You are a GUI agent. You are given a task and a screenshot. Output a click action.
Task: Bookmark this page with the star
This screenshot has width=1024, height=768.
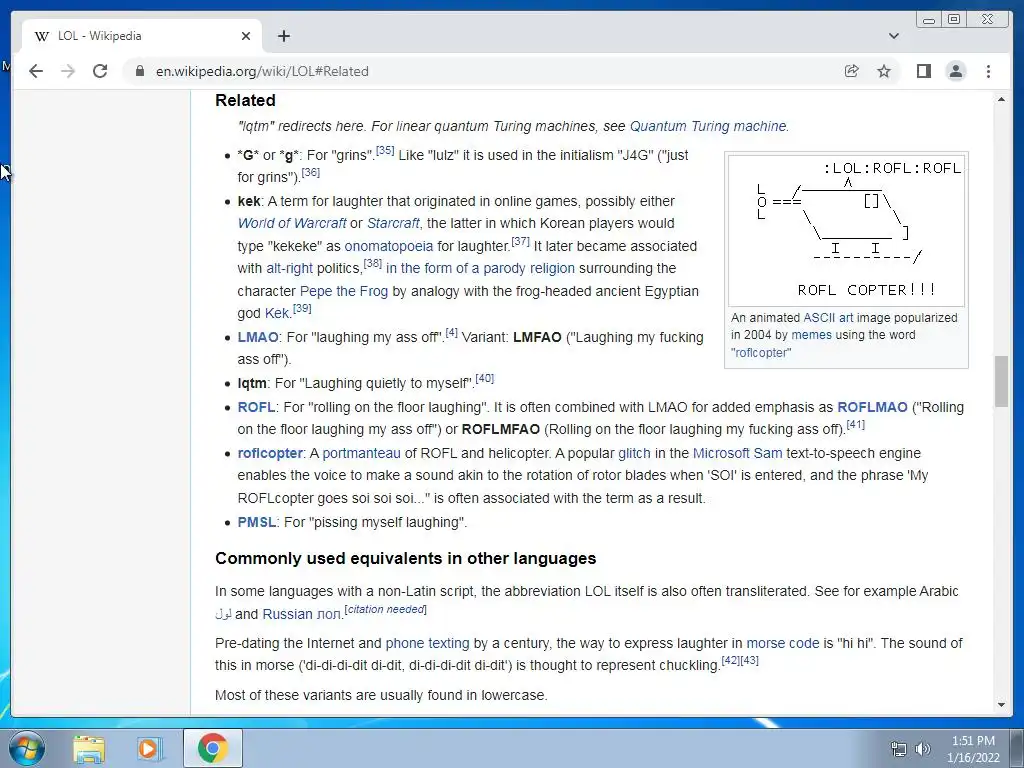[x=884, y=71]
